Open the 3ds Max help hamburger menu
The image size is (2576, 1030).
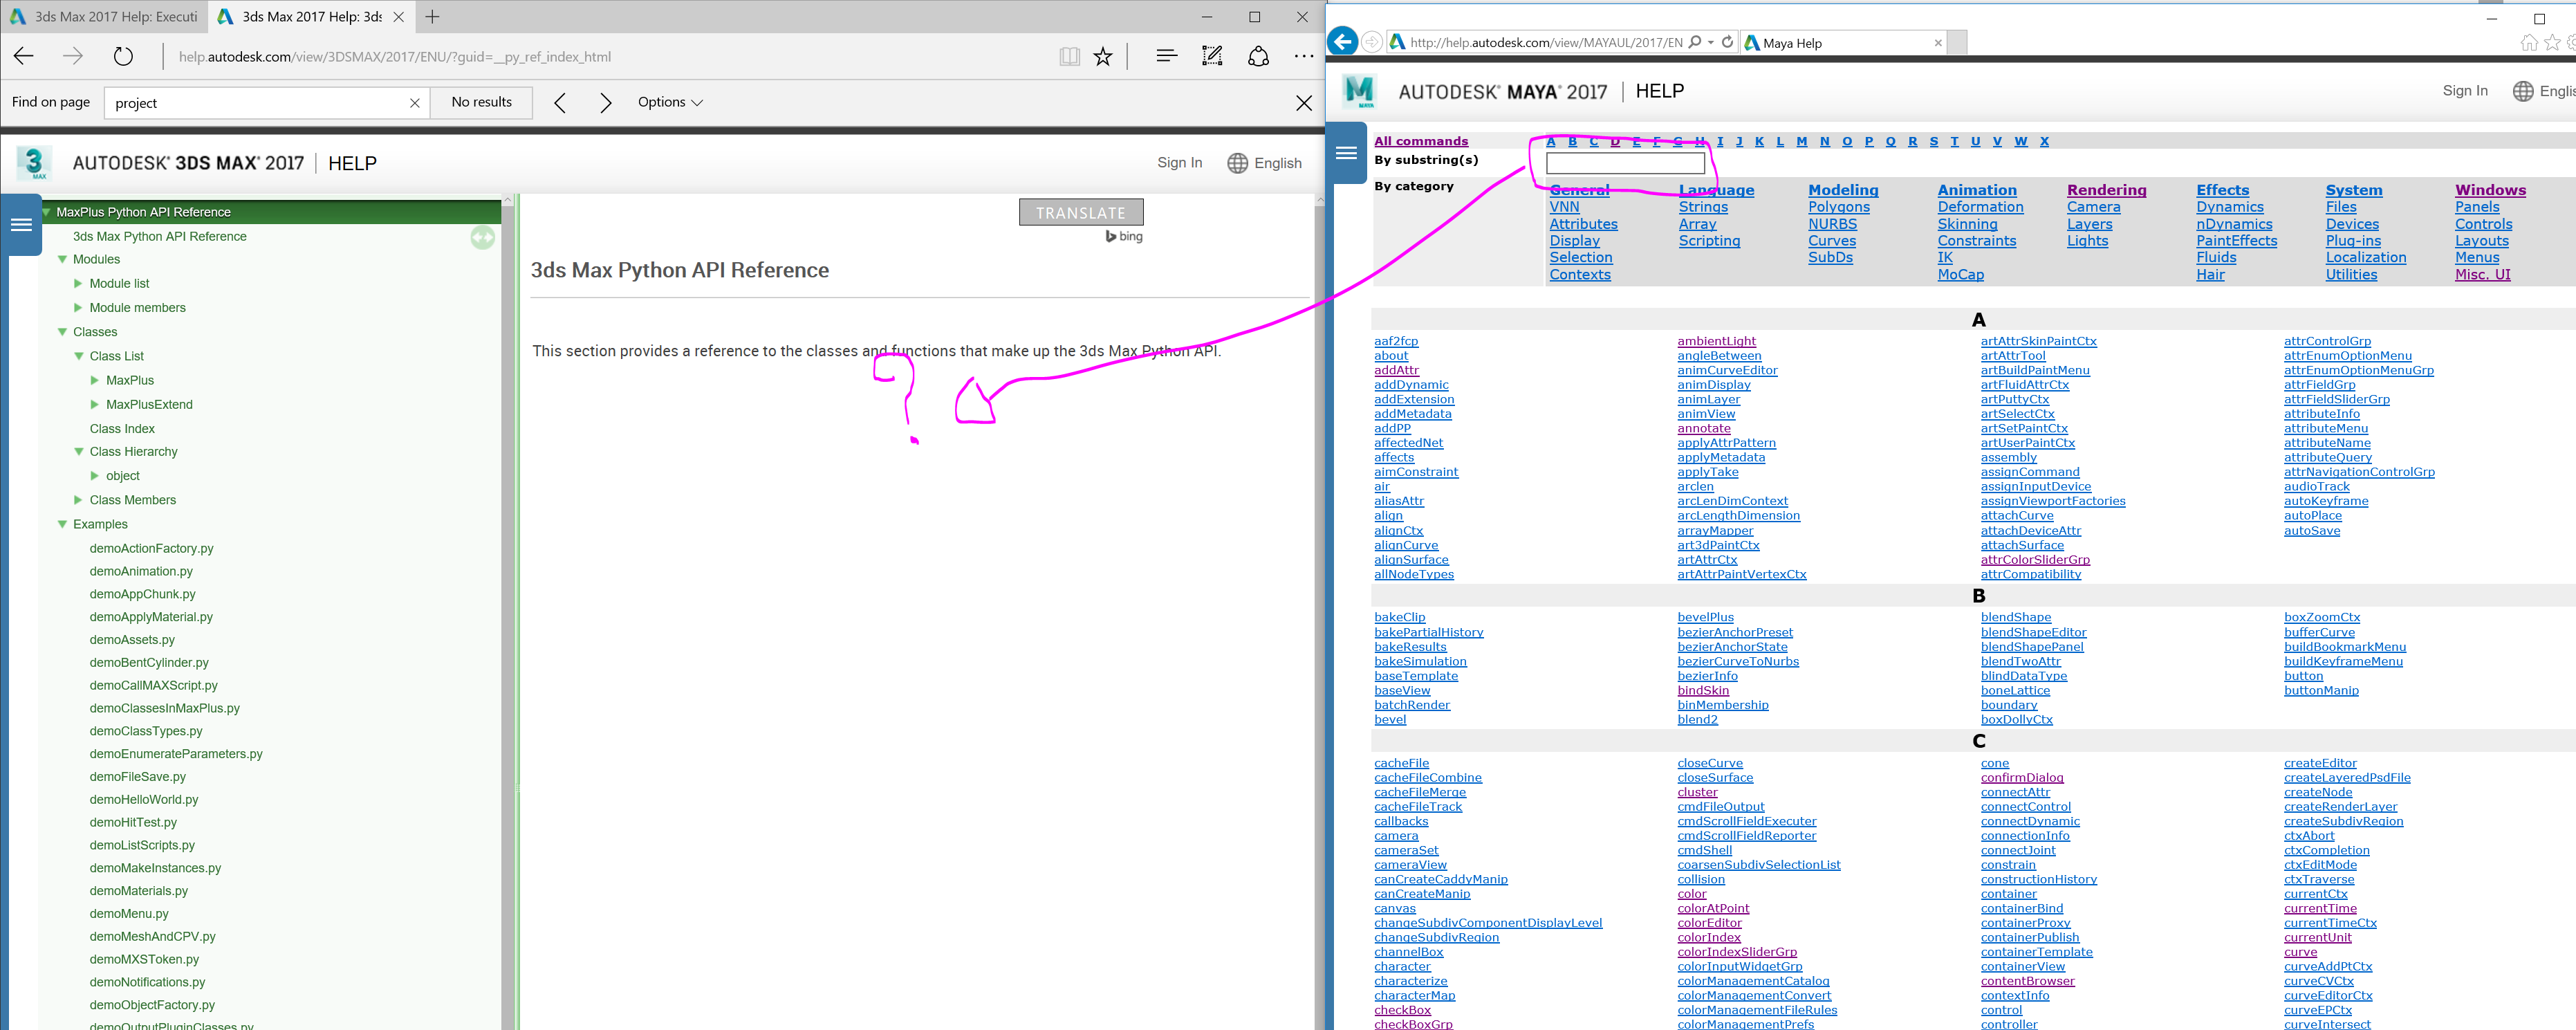21,225
